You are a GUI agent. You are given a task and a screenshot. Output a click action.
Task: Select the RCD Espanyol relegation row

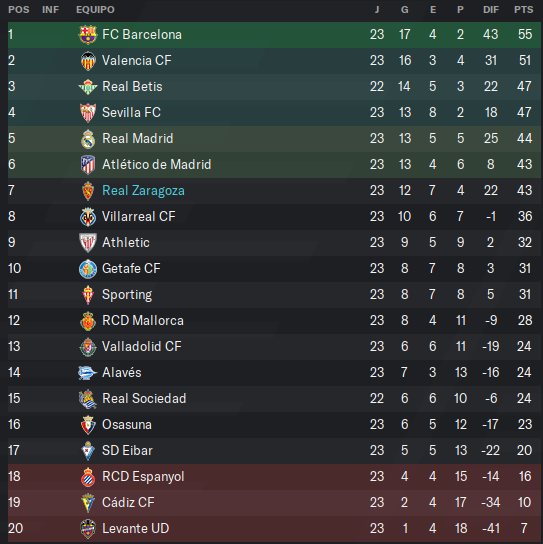coord(274,477)
